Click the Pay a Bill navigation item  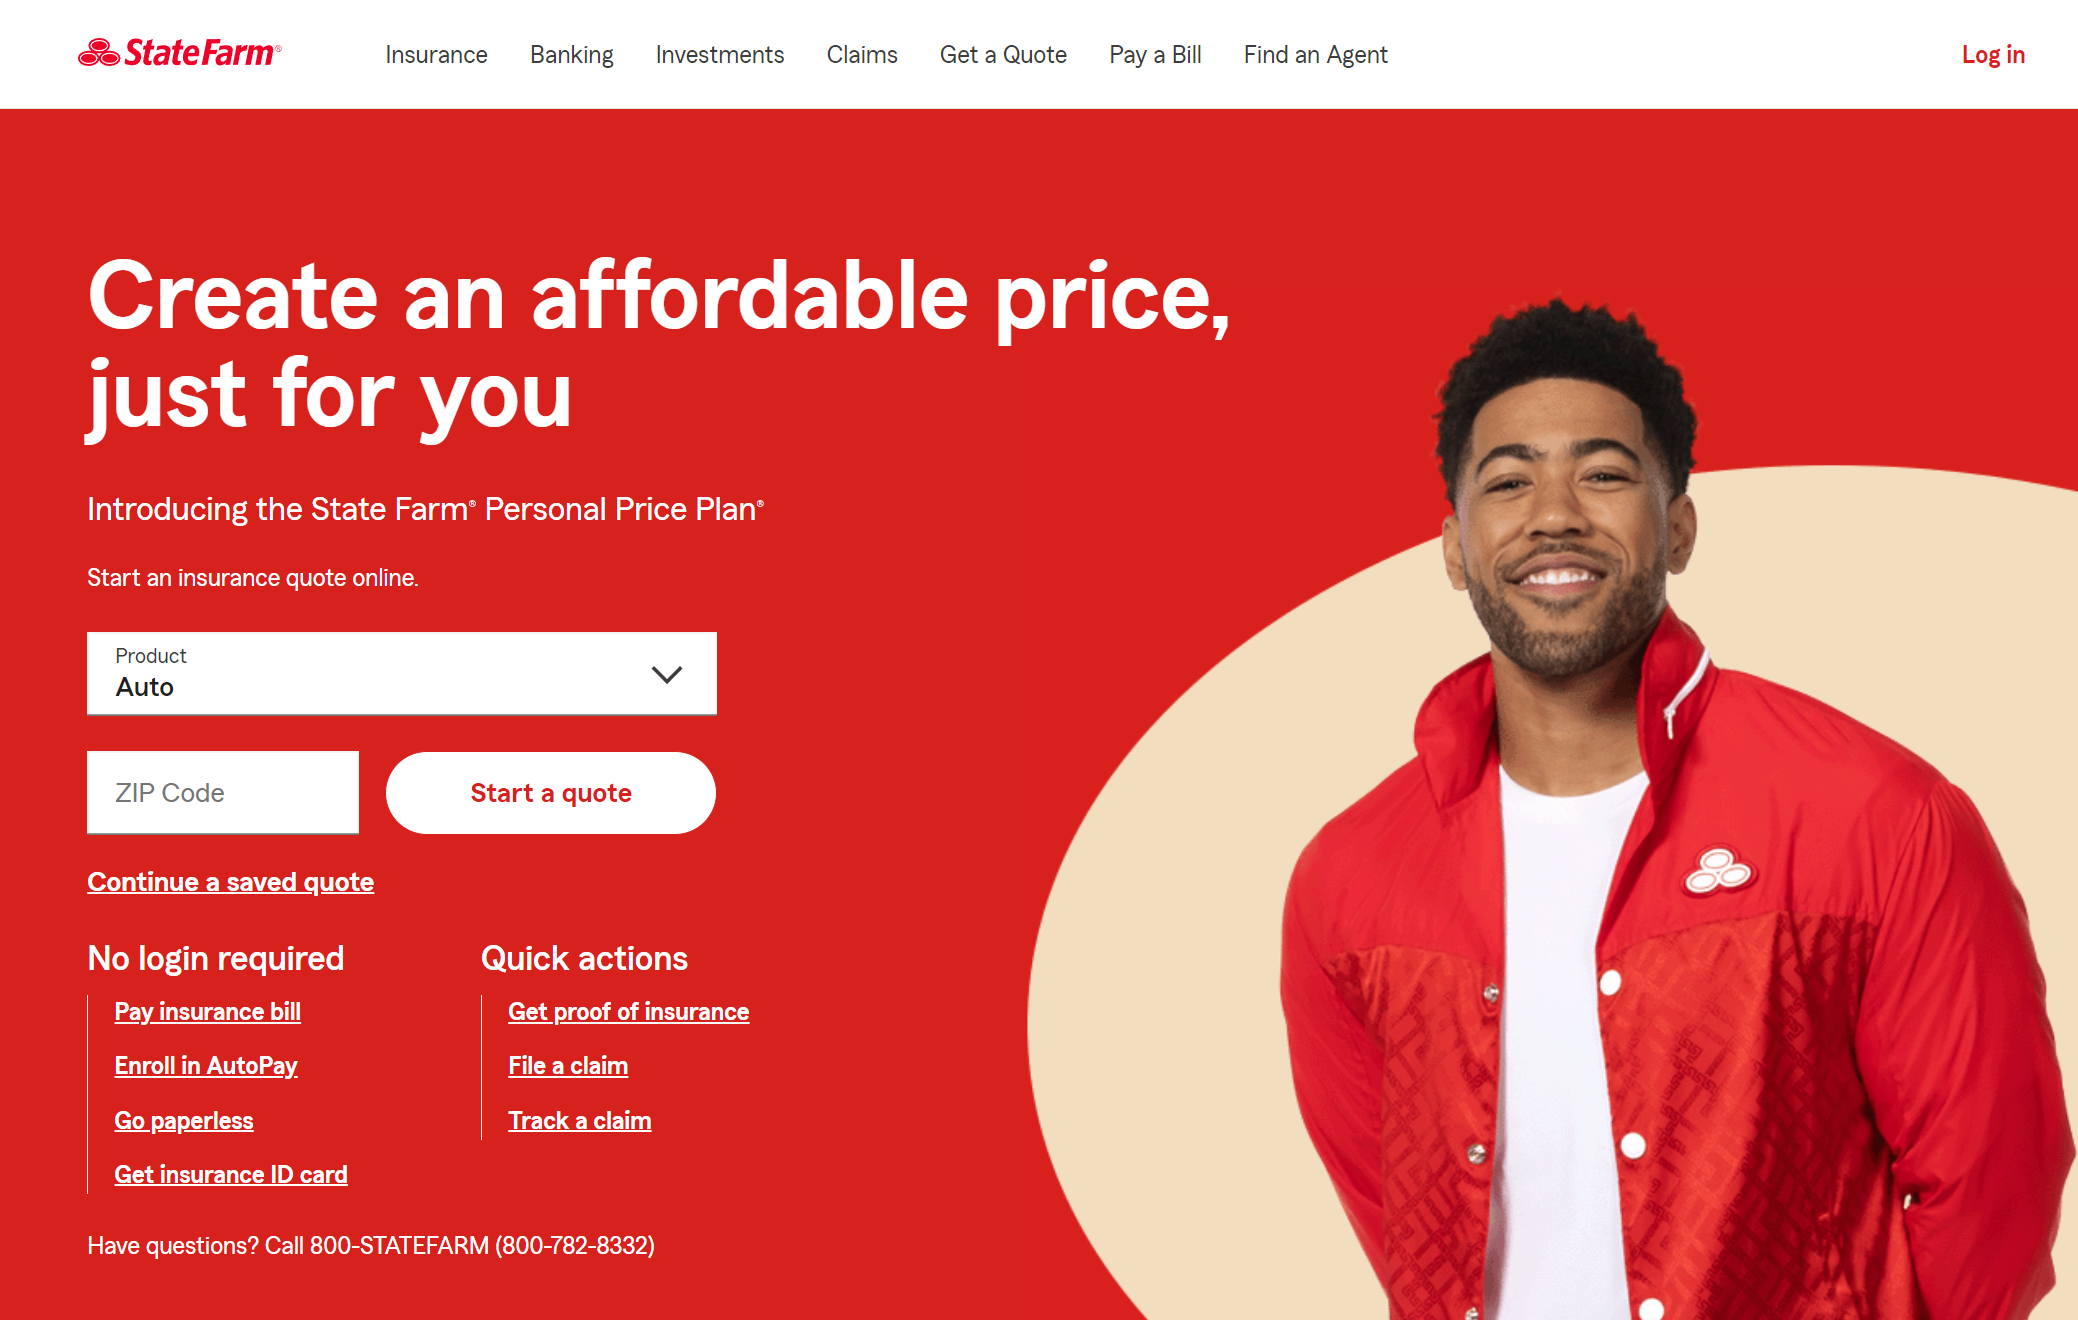(x=1154, y=54)
